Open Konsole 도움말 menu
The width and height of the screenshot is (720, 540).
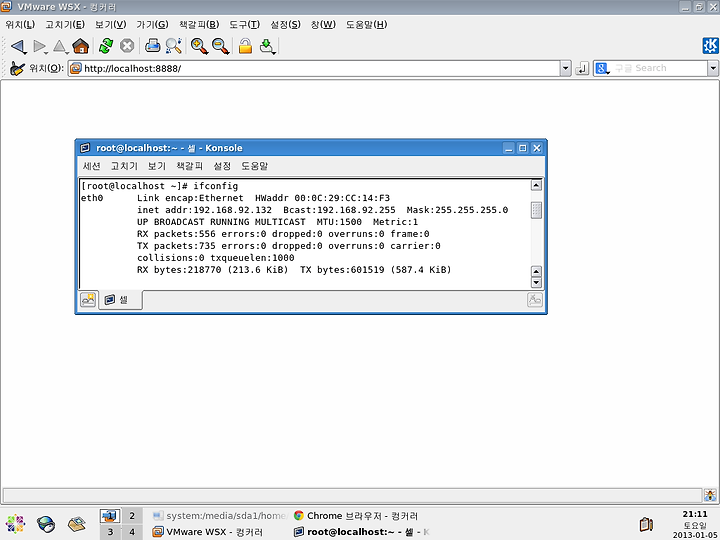[x=255, y=166]
